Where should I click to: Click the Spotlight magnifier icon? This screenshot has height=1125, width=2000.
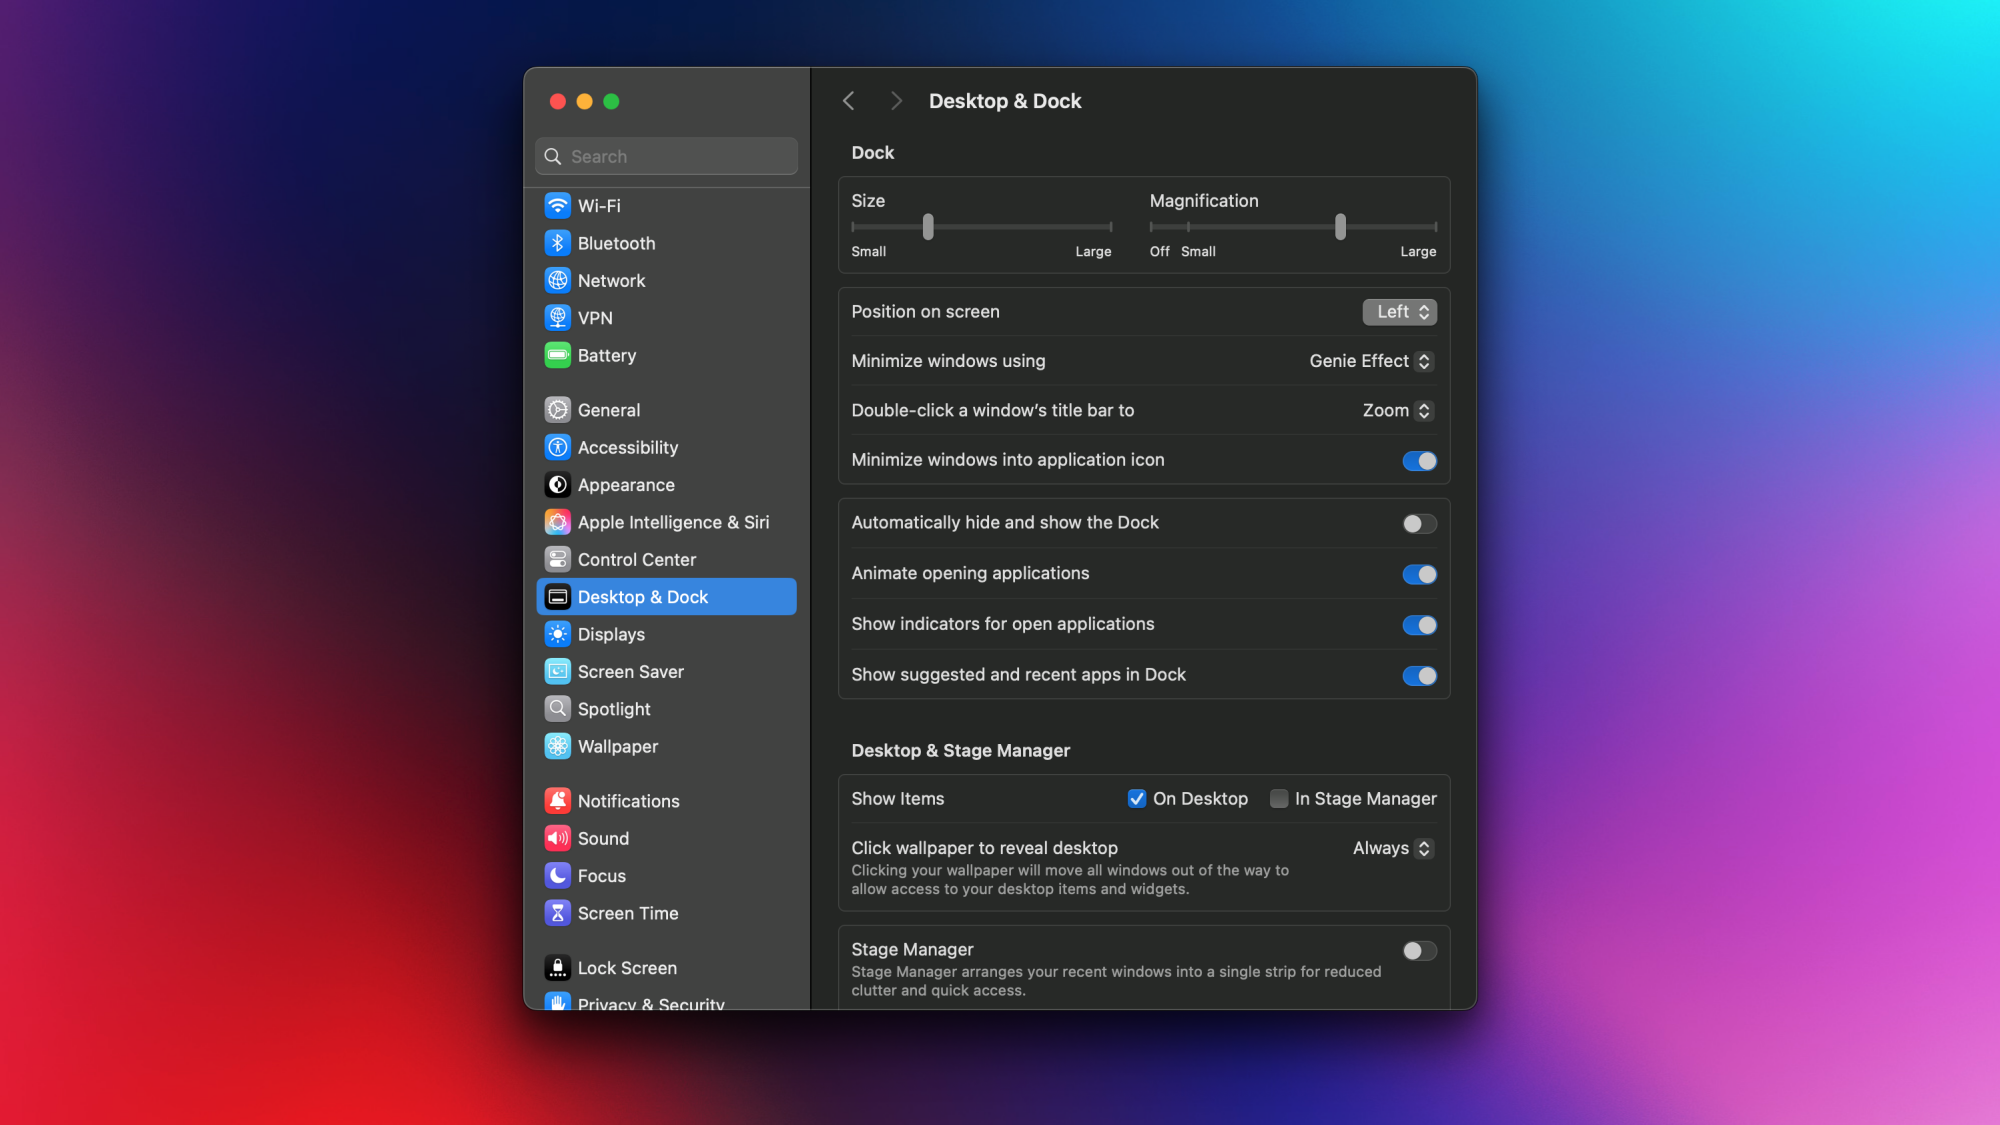(x=558, y=709)
